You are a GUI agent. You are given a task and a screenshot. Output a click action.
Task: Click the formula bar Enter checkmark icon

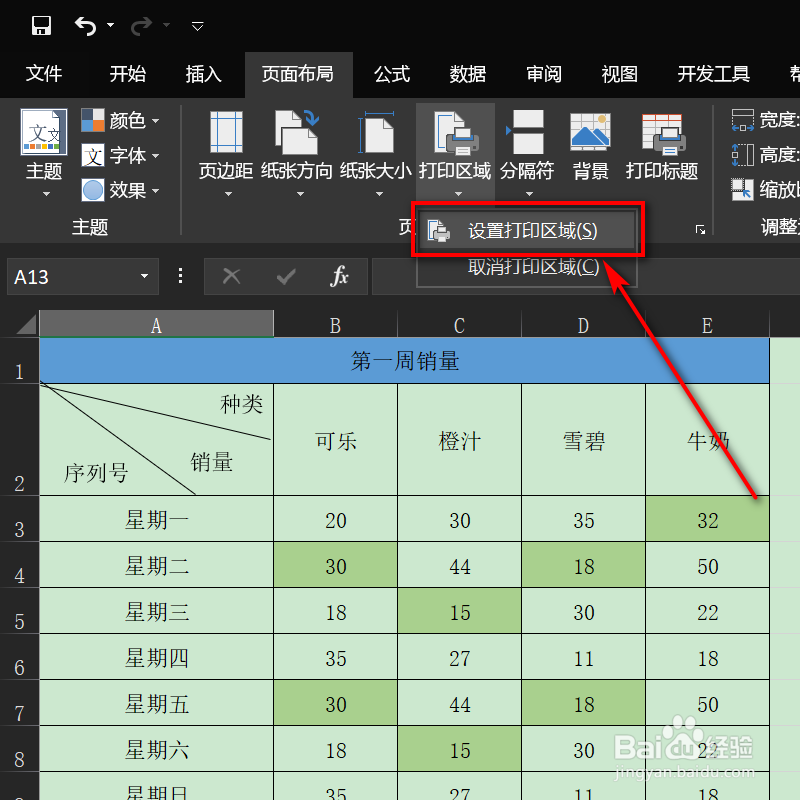(x=286, y=277)
